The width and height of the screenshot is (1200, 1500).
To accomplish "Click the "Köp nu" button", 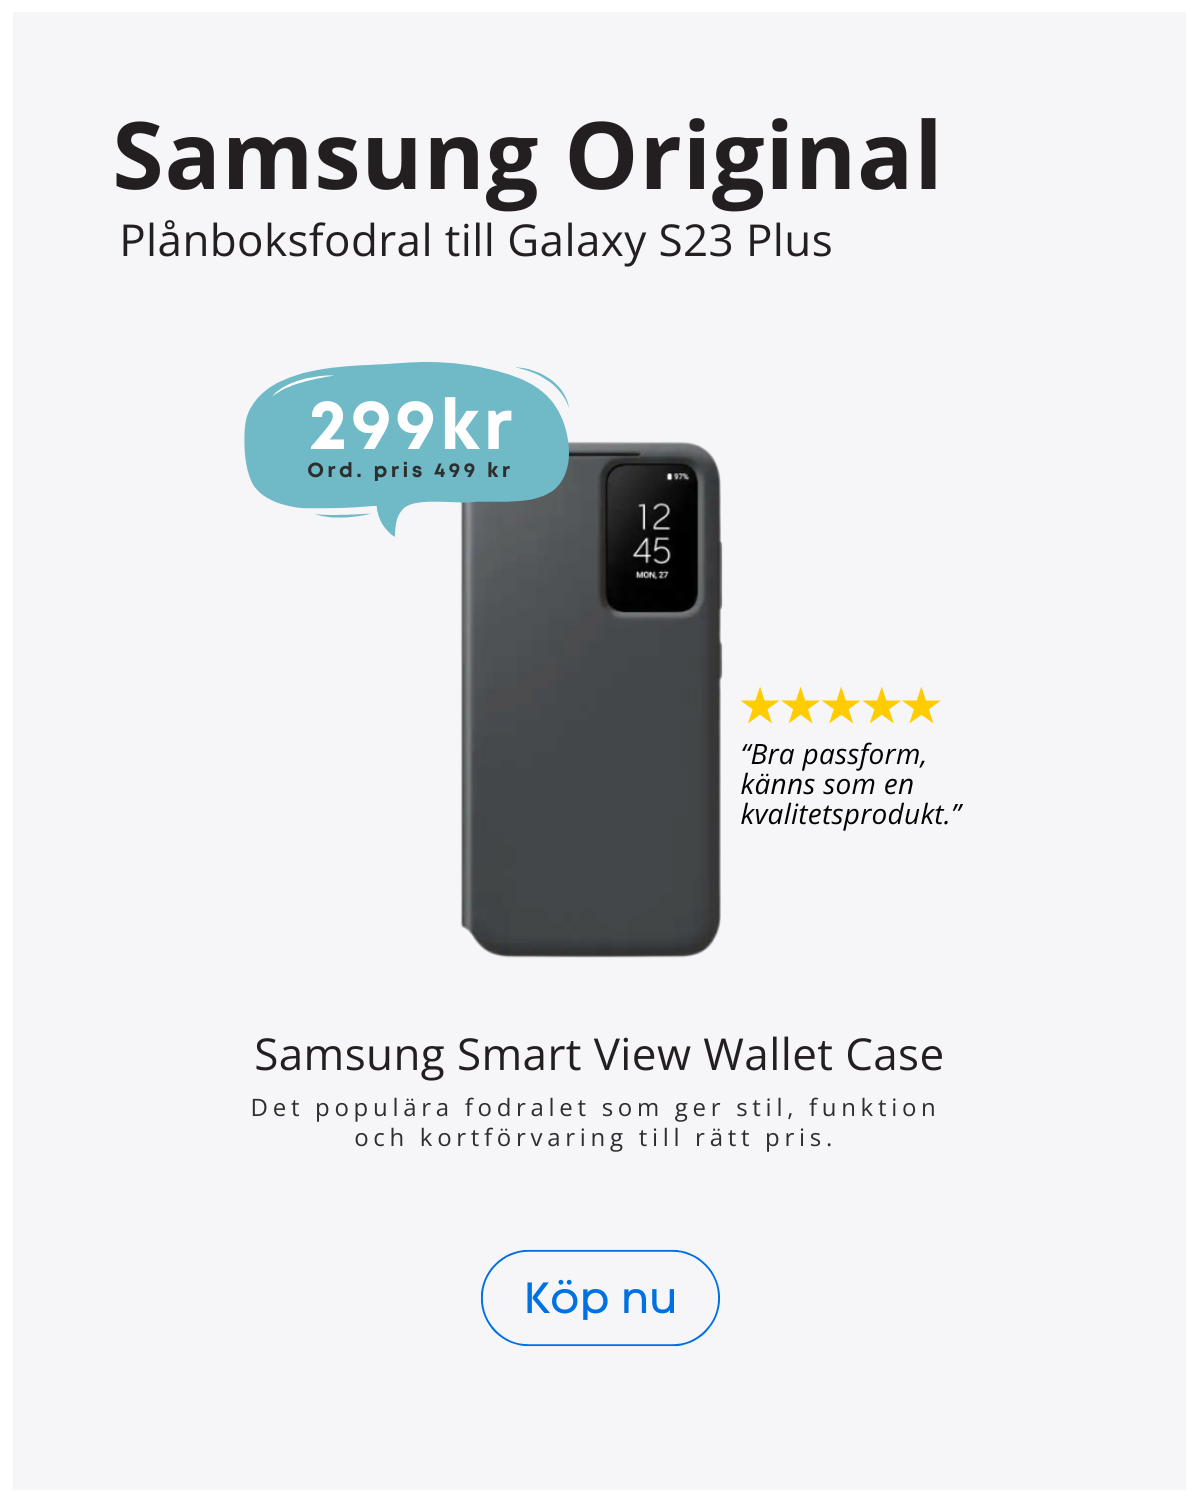I will (600, 1298).
